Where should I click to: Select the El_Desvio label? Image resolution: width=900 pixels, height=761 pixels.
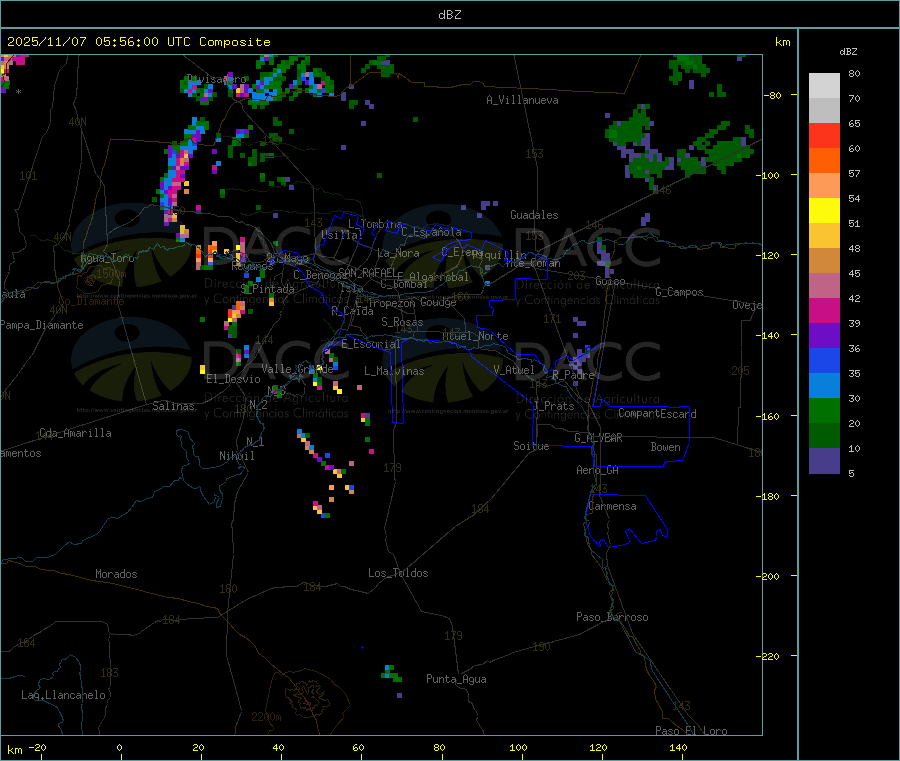click(233, 379)
